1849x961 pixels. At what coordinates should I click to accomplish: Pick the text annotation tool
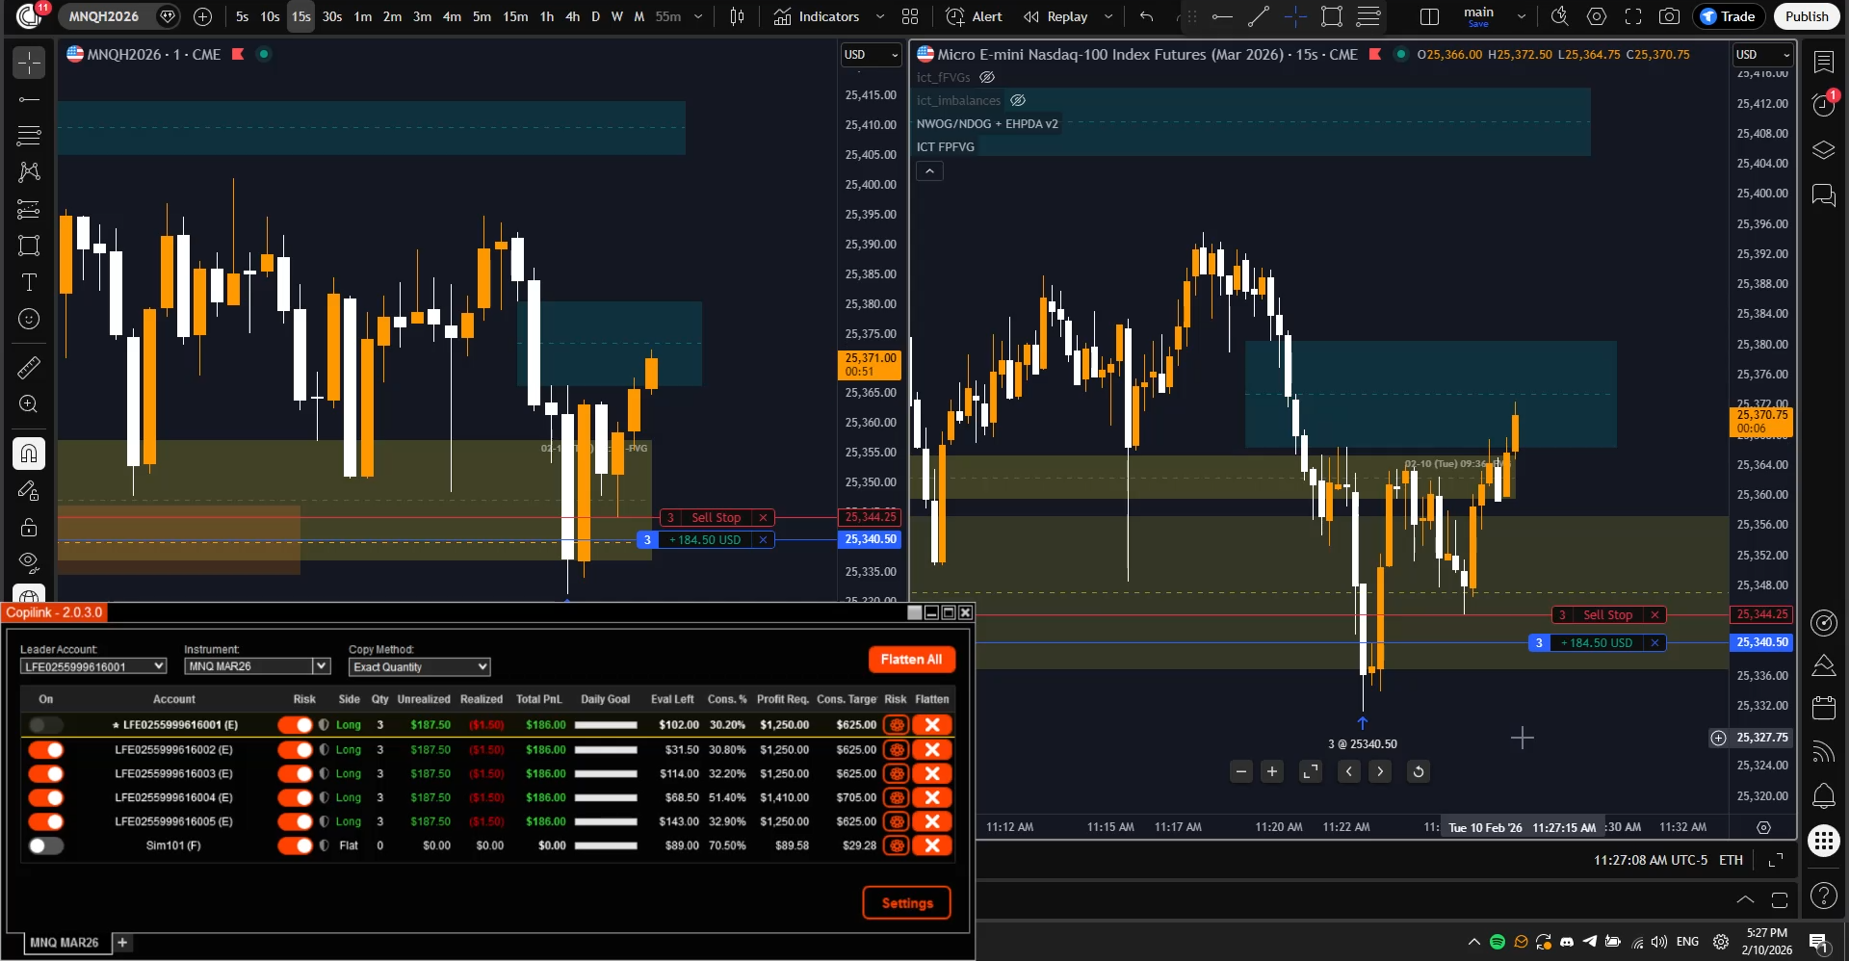(x=28, y=282)
